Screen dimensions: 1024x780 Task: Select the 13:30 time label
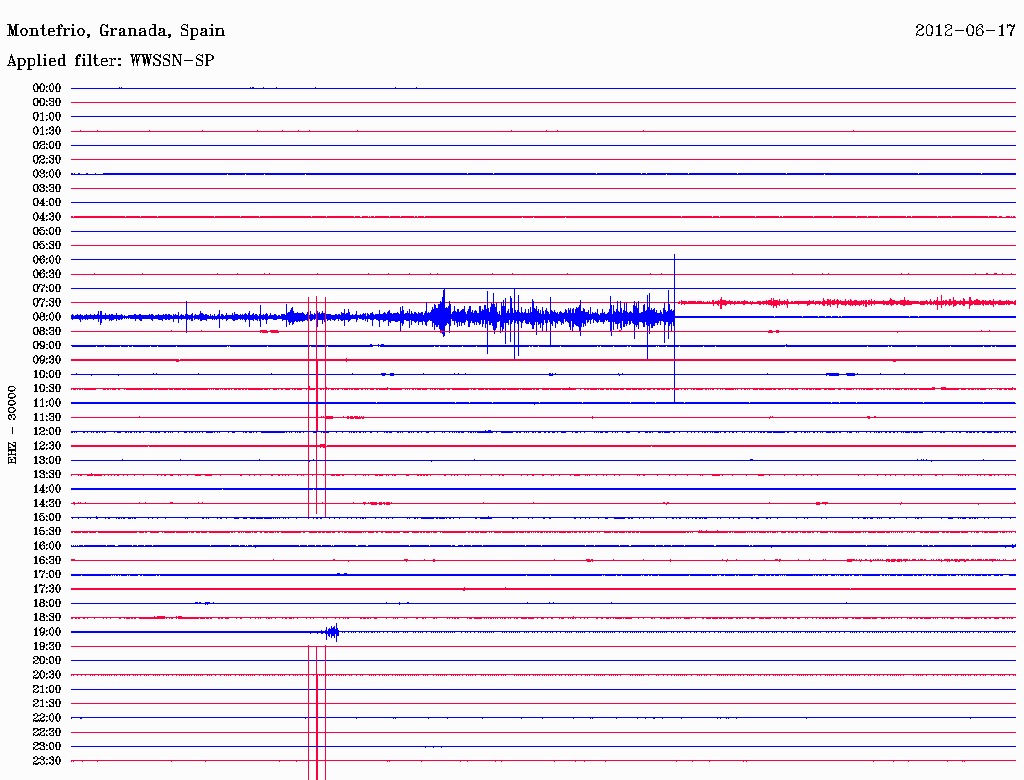[47, 475]
